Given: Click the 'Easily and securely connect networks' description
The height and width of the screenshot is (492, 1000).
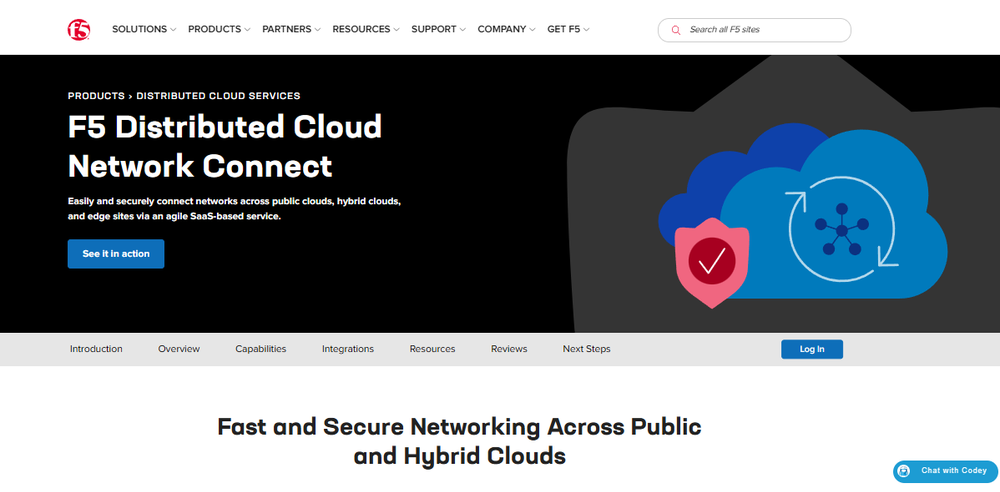Looking at the screenshot, I should coord(234,209).
